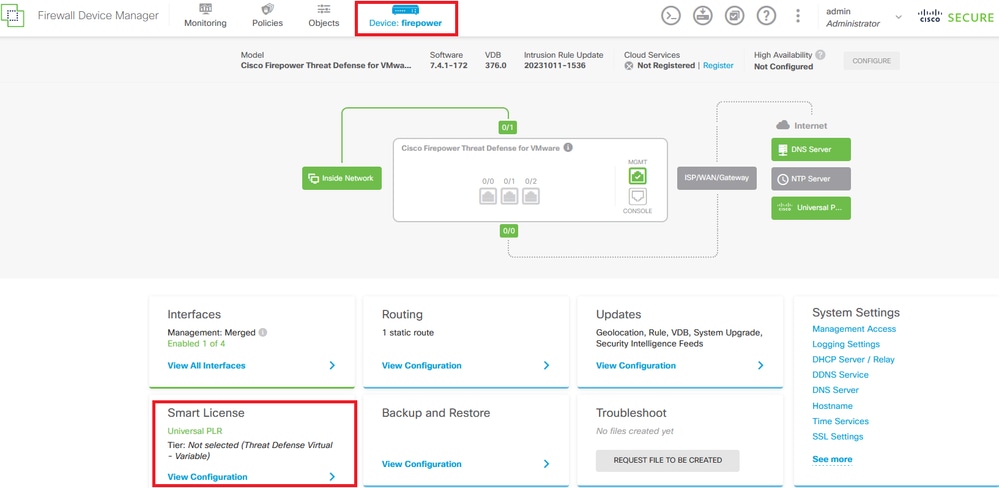Click the Inside Network button
The image size is (999, 488).
[x=341, y=178]
